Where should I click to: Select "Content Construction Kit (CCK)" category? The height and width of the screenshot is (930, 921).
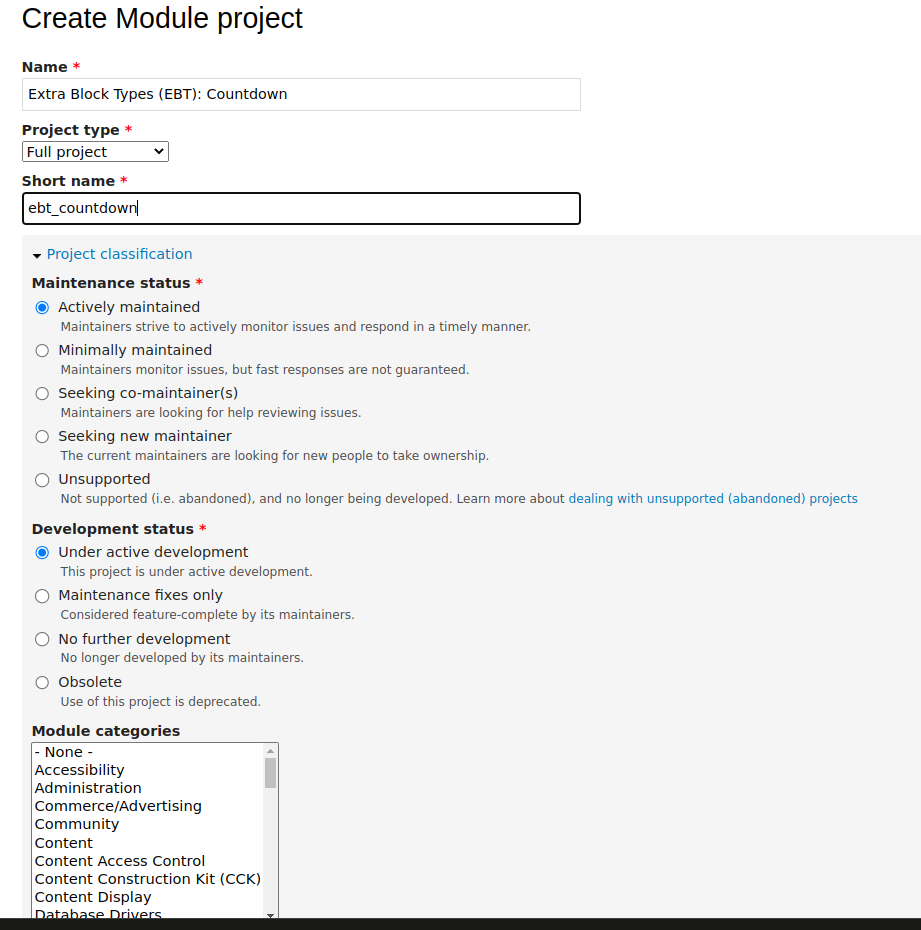(x=147, y=879)
